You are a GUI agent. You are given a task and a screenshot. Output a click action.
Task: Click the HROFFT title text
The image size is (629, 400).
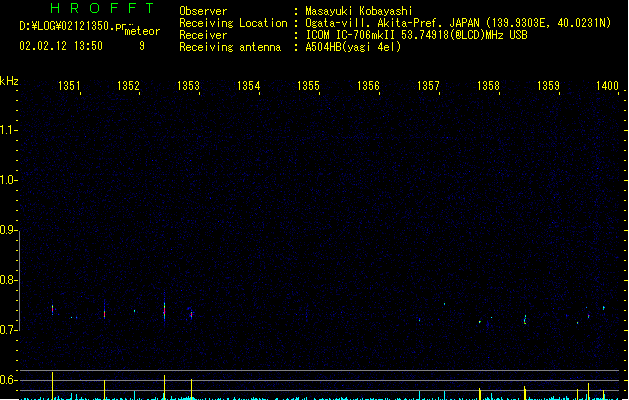(x=103, y=8)
